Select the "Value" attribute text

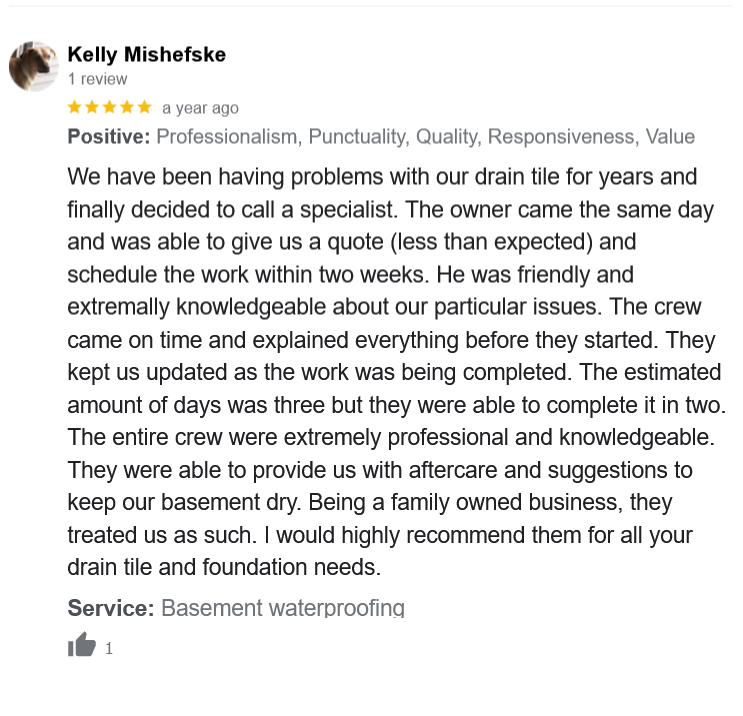tap(670, 136)
